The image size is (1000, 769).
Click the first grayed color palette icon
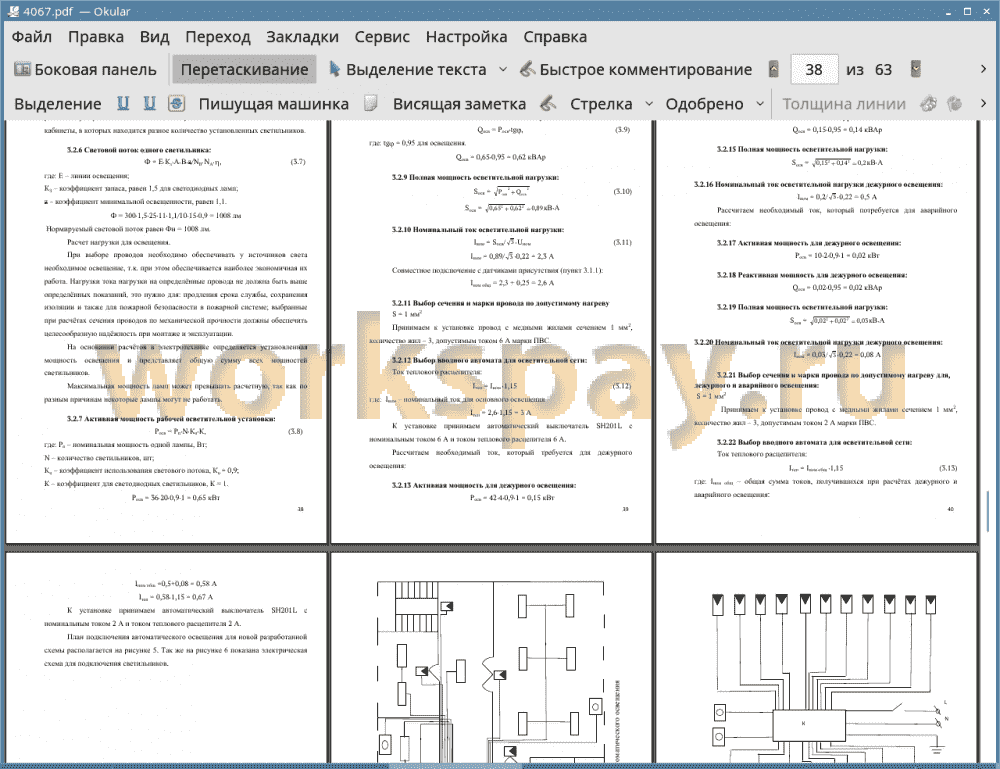coord(929,103)
